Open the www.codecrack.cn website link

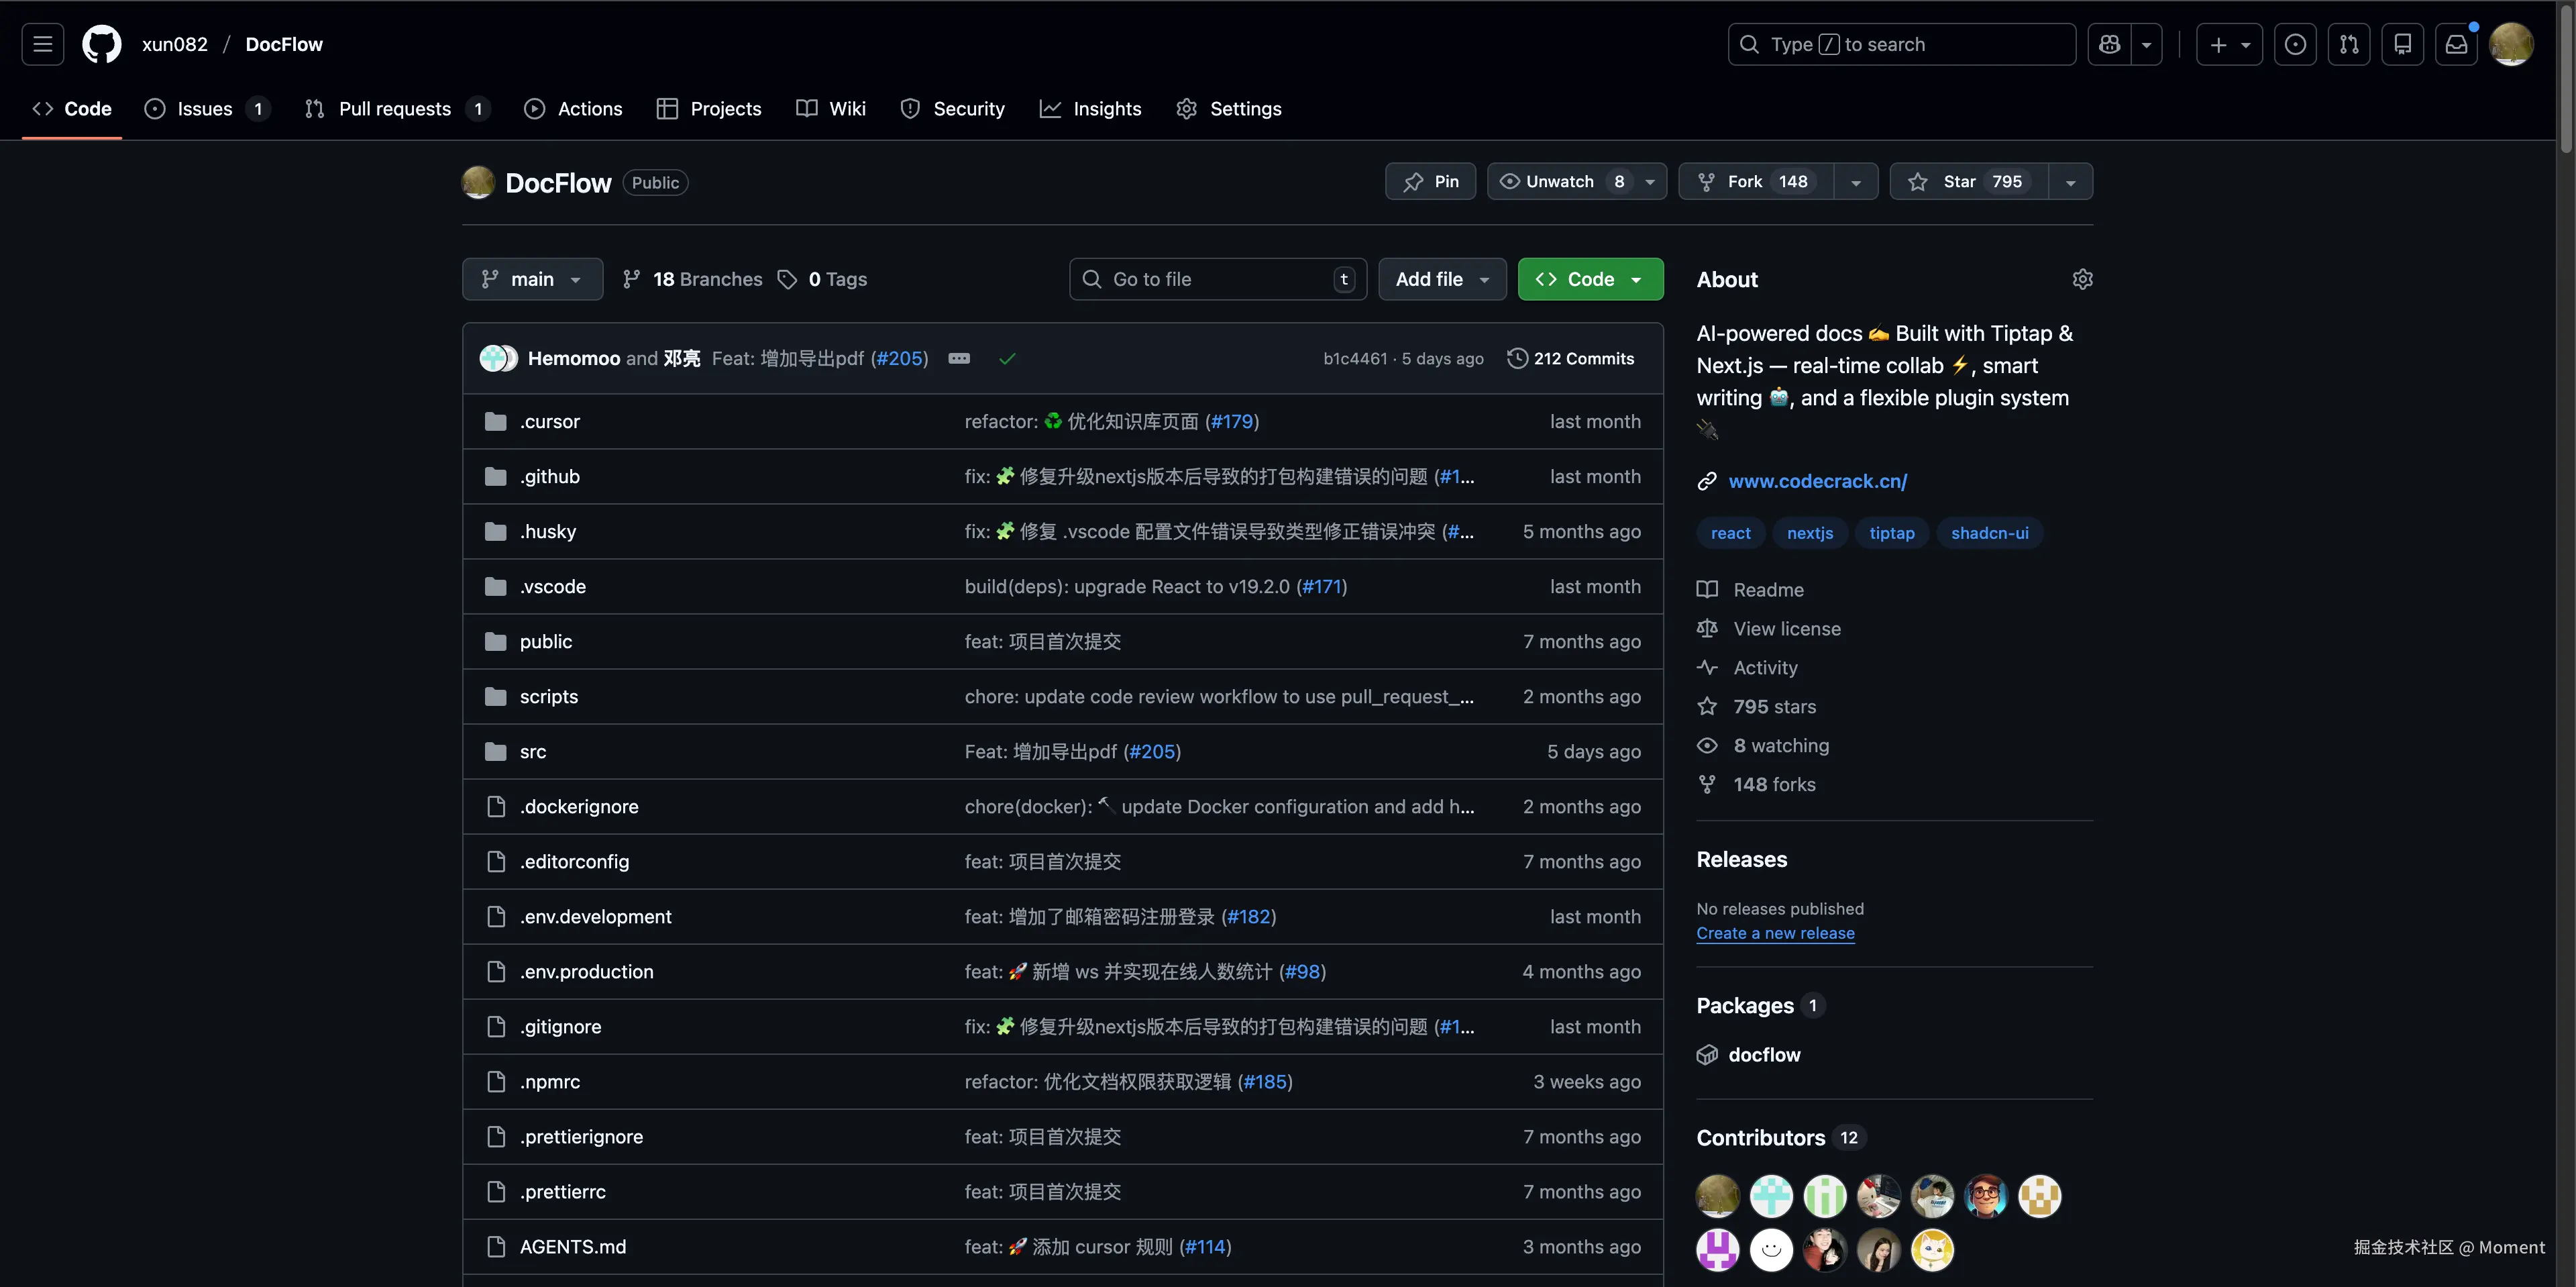[1817, 481]
